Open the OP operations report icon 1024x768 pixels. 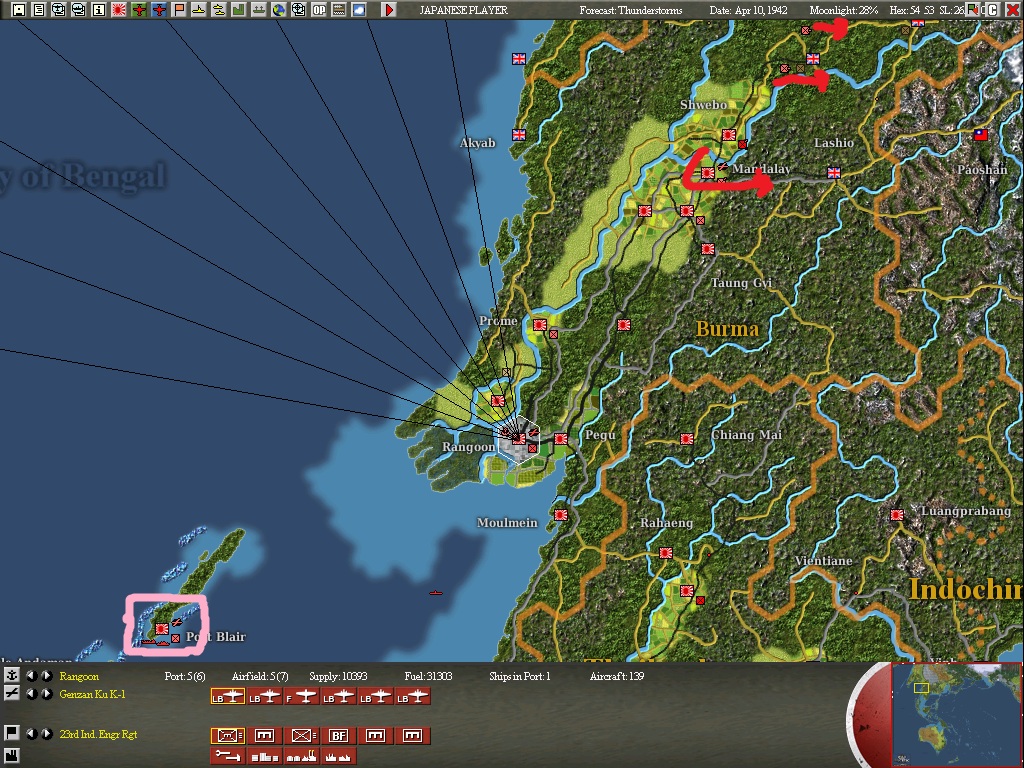pos(319,10)
